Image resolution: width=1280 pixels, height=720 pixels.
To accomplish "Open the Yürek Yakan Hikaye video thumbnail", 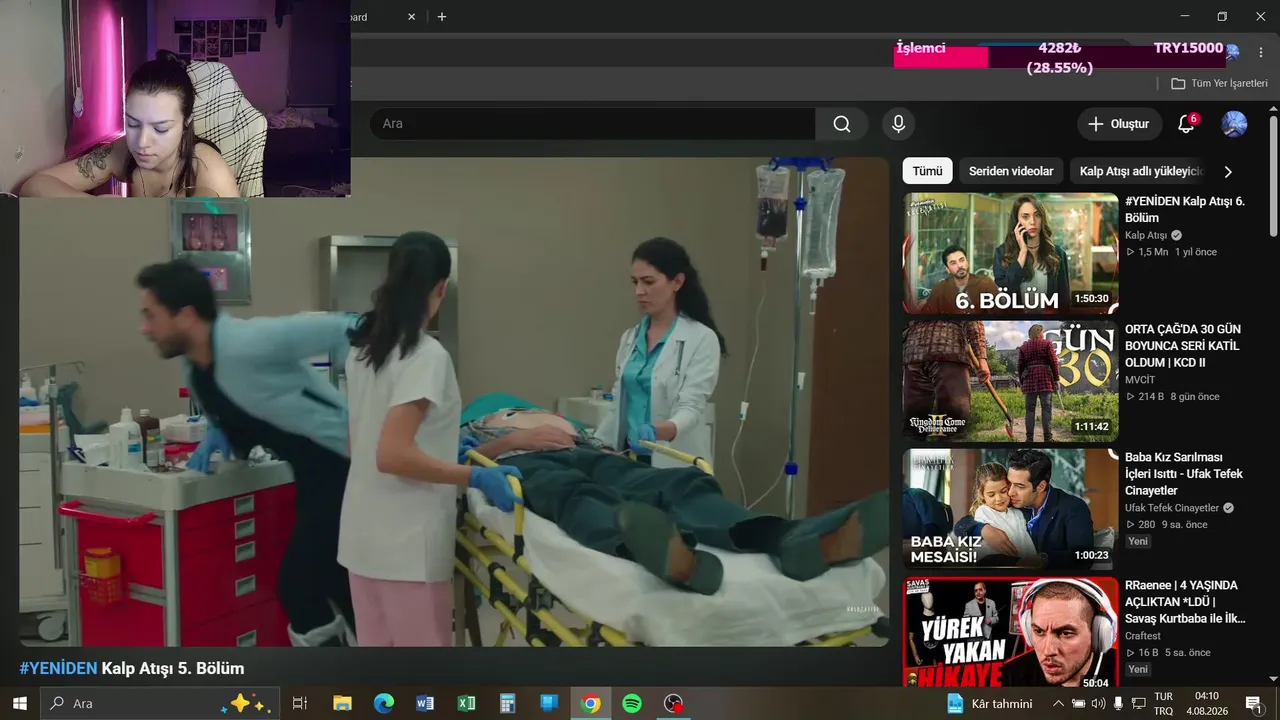I will click(x=1011, y=632).
